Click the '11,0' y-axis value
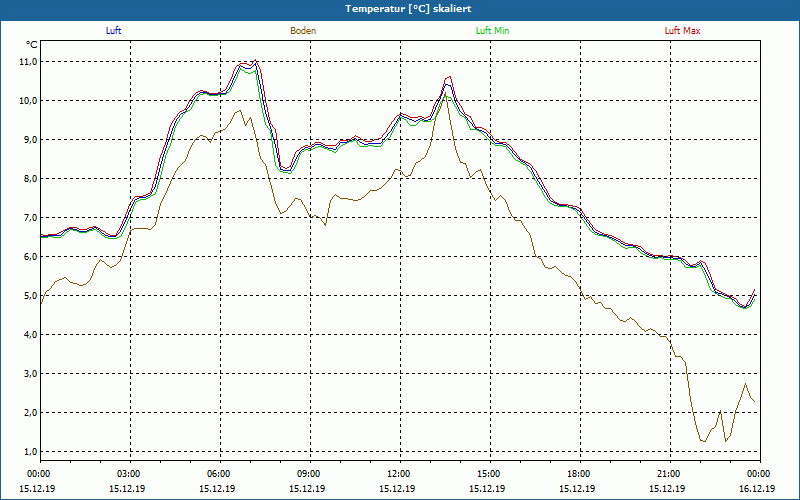Screen dimensions: 800x500 click(x=28, y=62)
